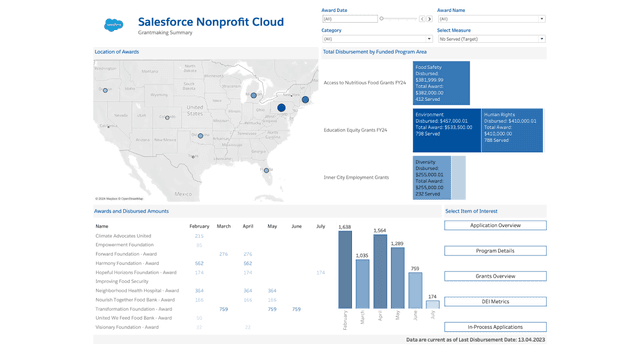This screenshot has width=640, height=363.
Task: Click Transformation Foundation - Award row name
Action: pyautogui.click(x=134, y=309)
